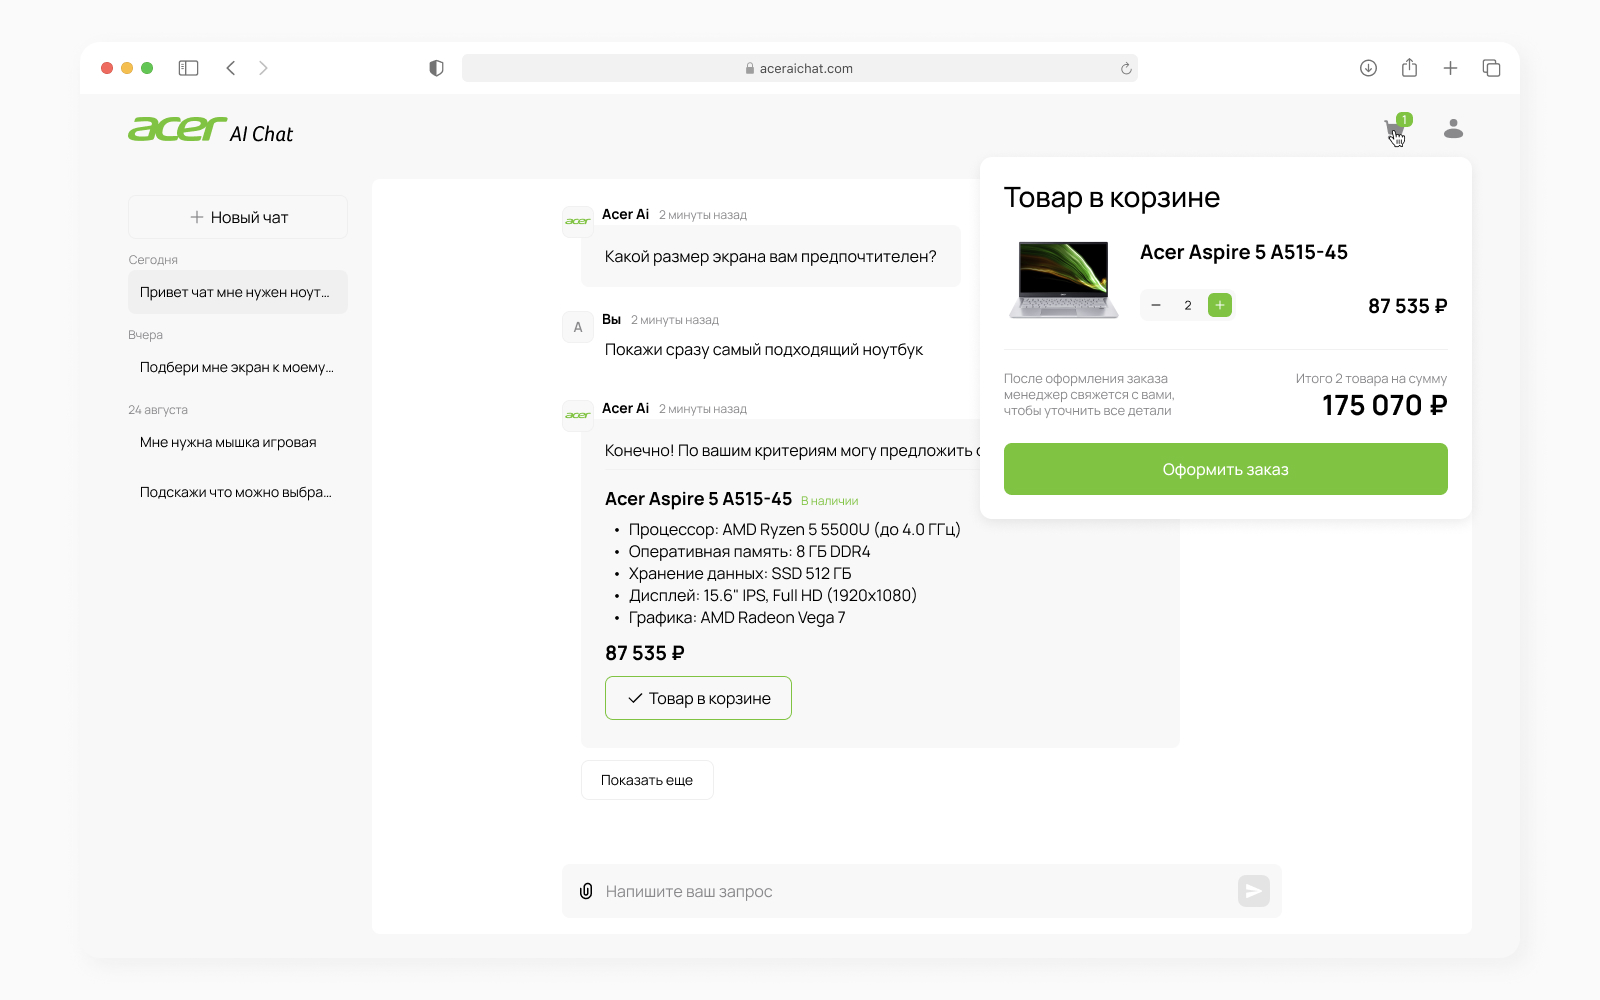Viewport: 1600px width, 1000px height.
Task: Click the paperclip attach file icon
Action: [x=586, y=891]
